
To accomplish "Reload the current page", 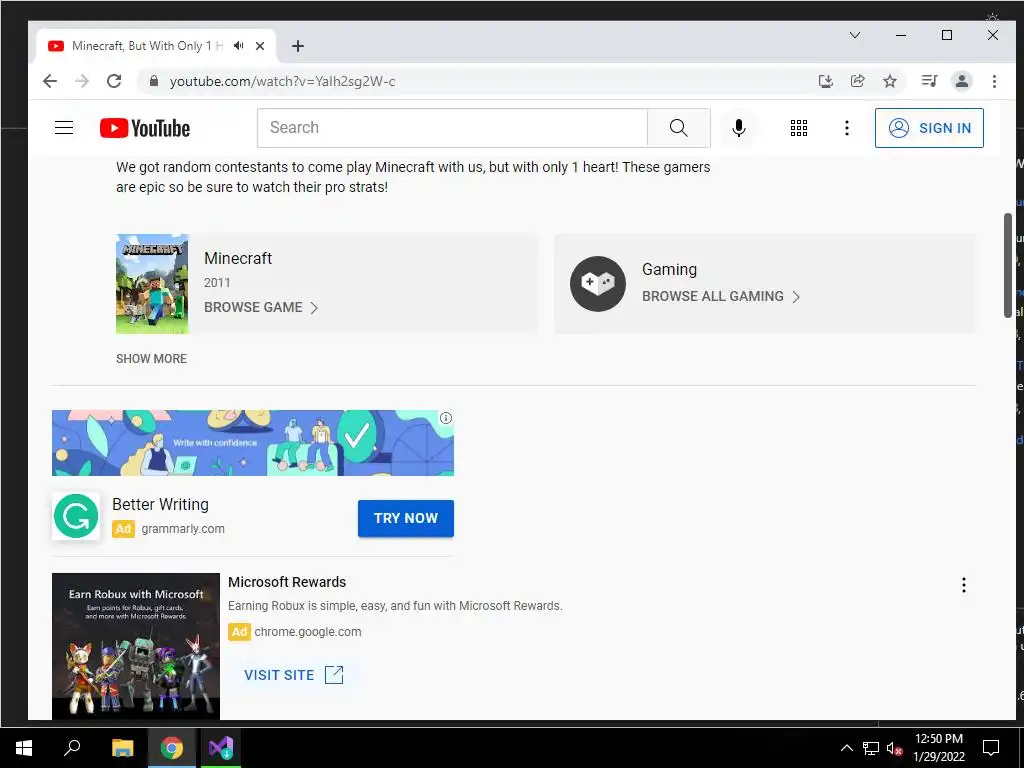I will pyautogui.click(x=114, y=81).
